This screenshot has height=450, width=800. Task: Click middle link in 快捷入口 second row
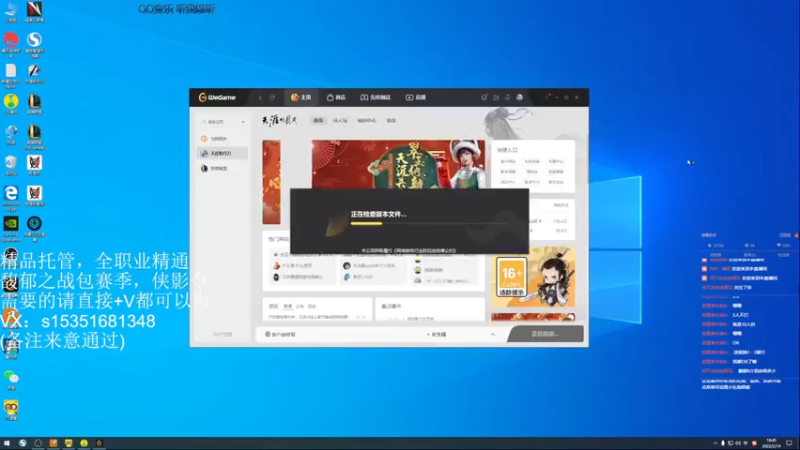(532, 172)
